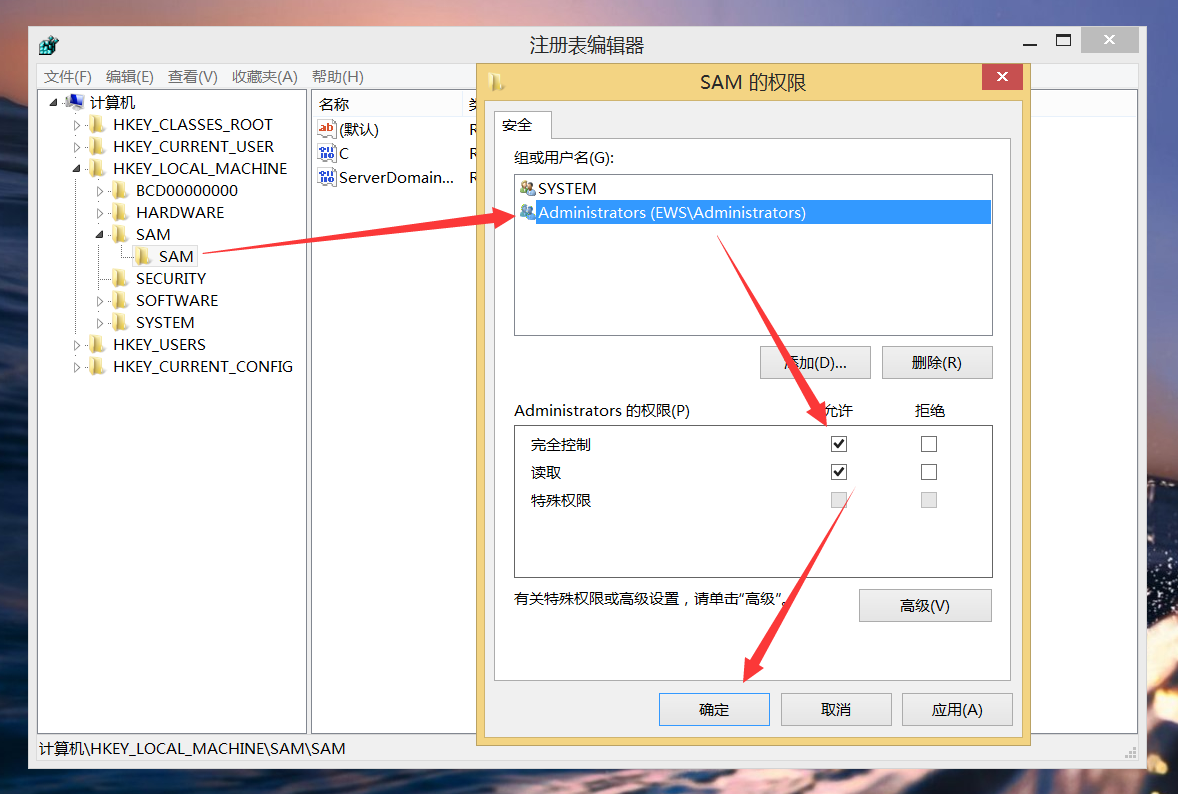Maximize the 注册表编辑器 window
This screenshot has width=1178, height=794.
pyautogui.click(x=1063, y=41)
